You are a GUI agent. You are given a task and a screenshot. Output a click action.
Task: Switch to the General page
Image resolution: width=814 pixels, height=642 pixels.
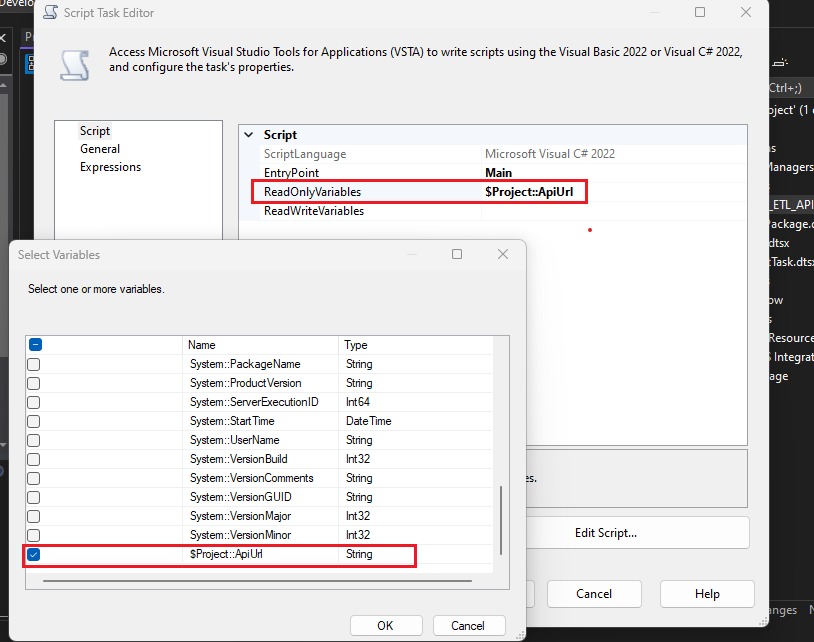point(103,148)
